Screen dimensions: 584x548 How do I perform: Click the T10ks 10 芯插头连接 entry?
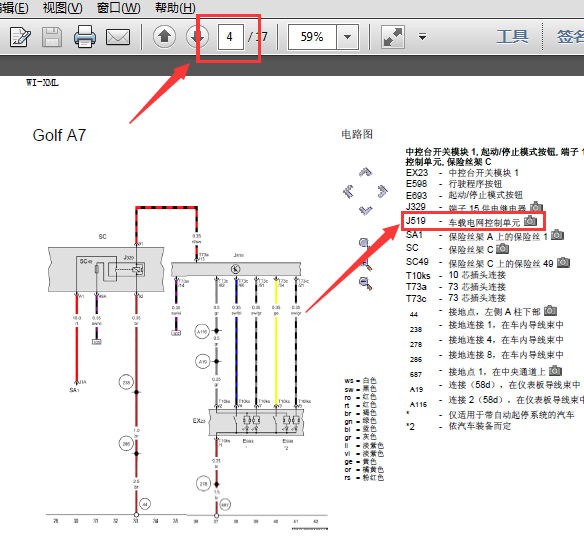[x=456, y=275]
